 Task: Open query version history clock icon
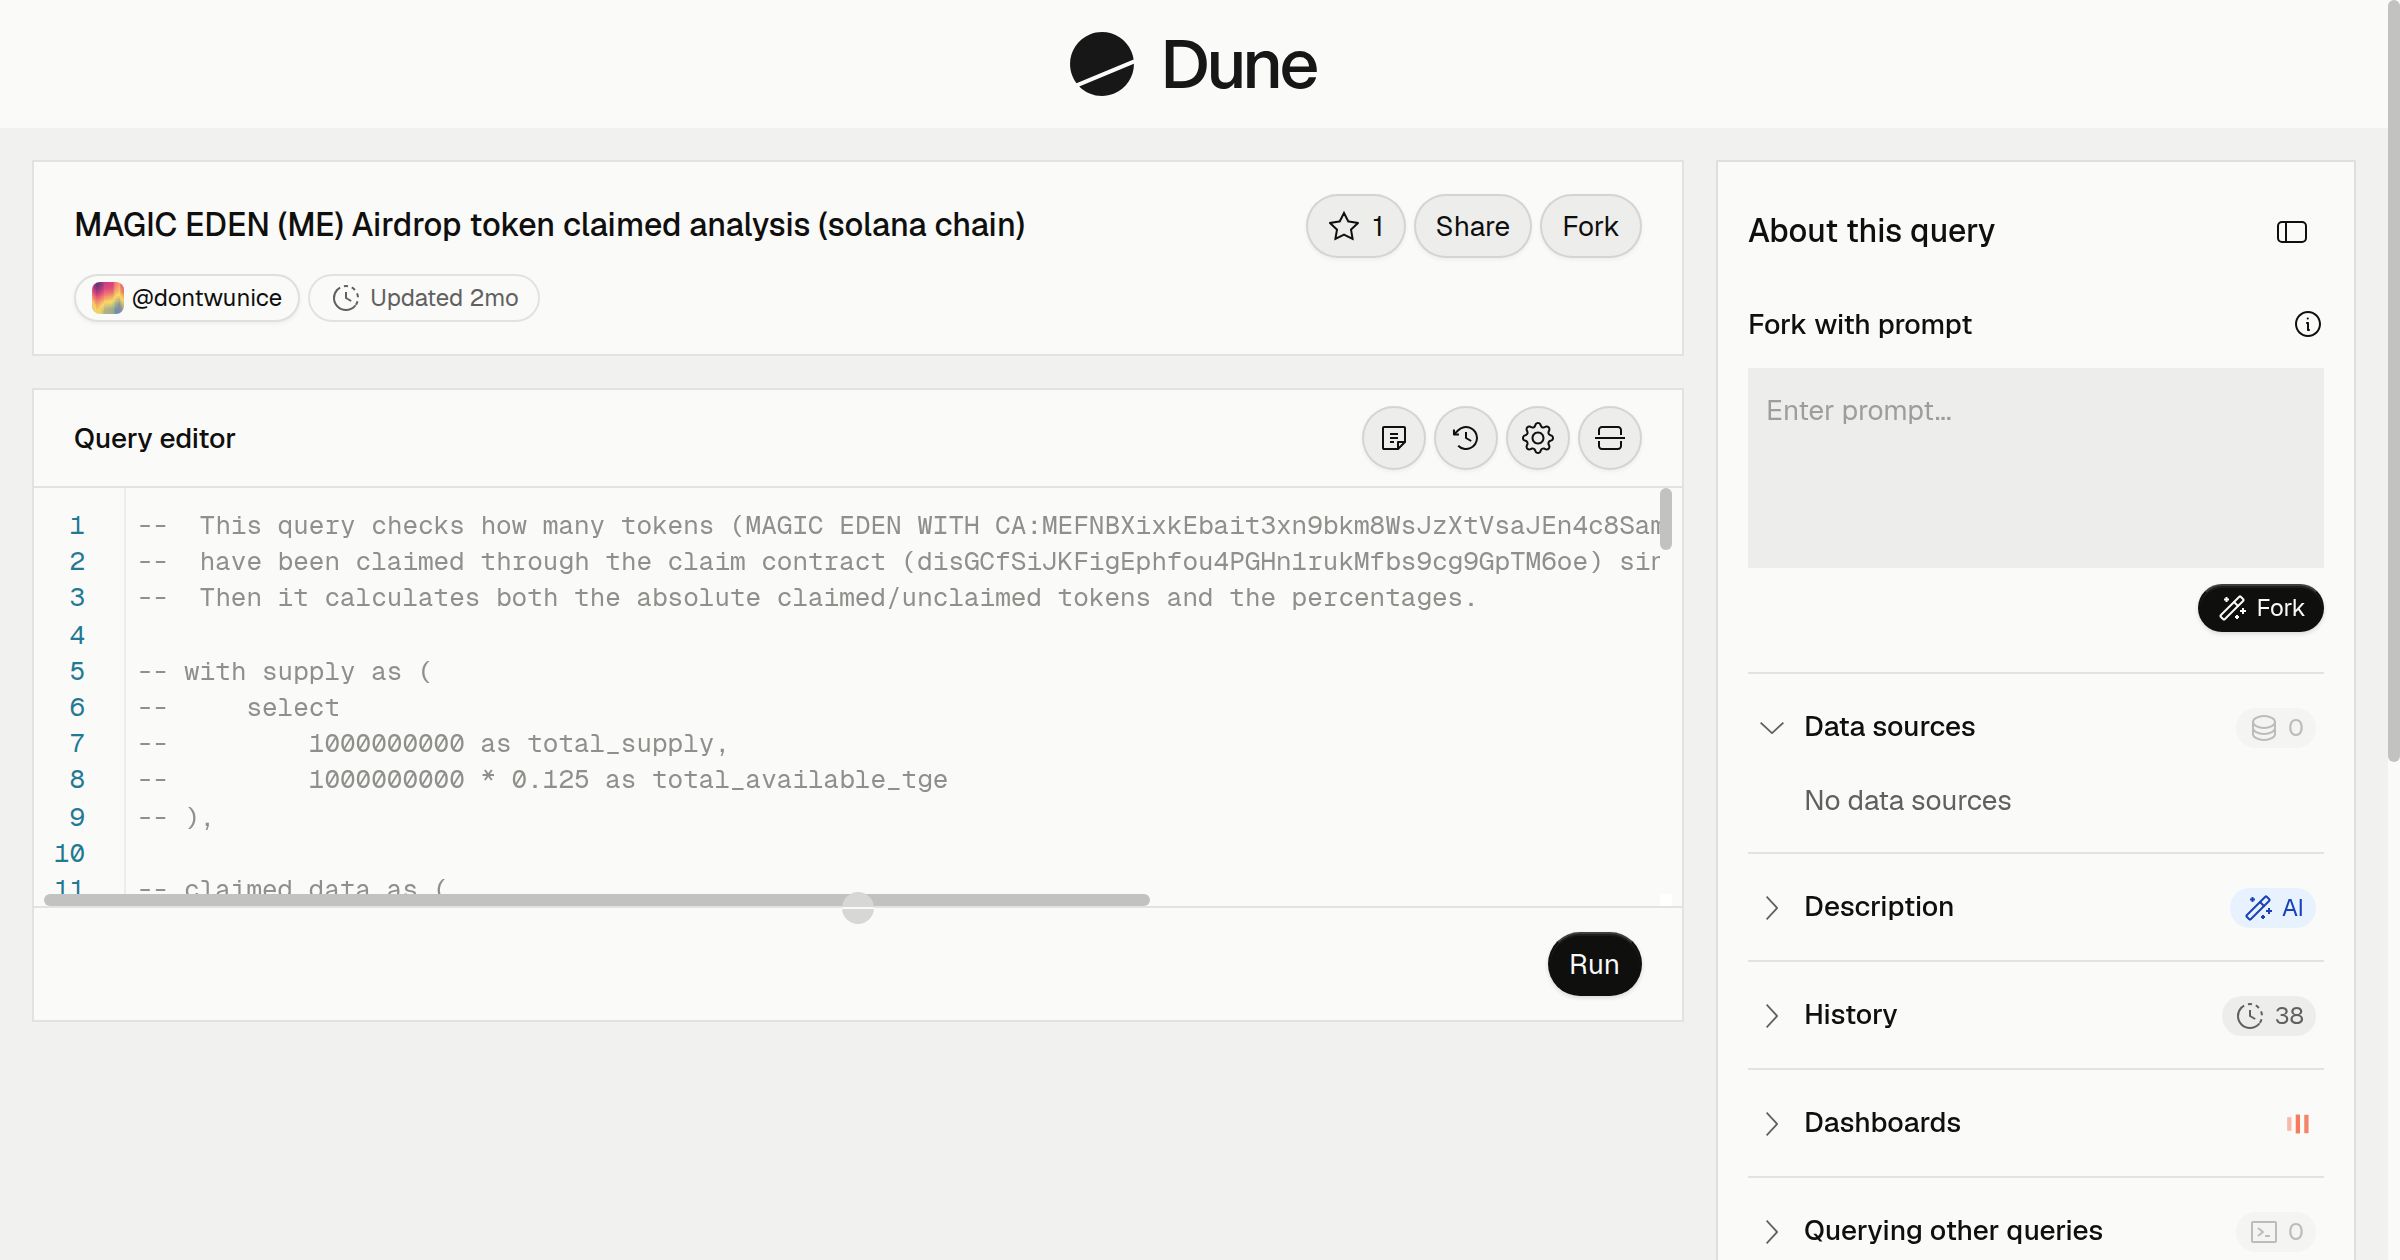pyautogui.click(x=1465, y=438)
